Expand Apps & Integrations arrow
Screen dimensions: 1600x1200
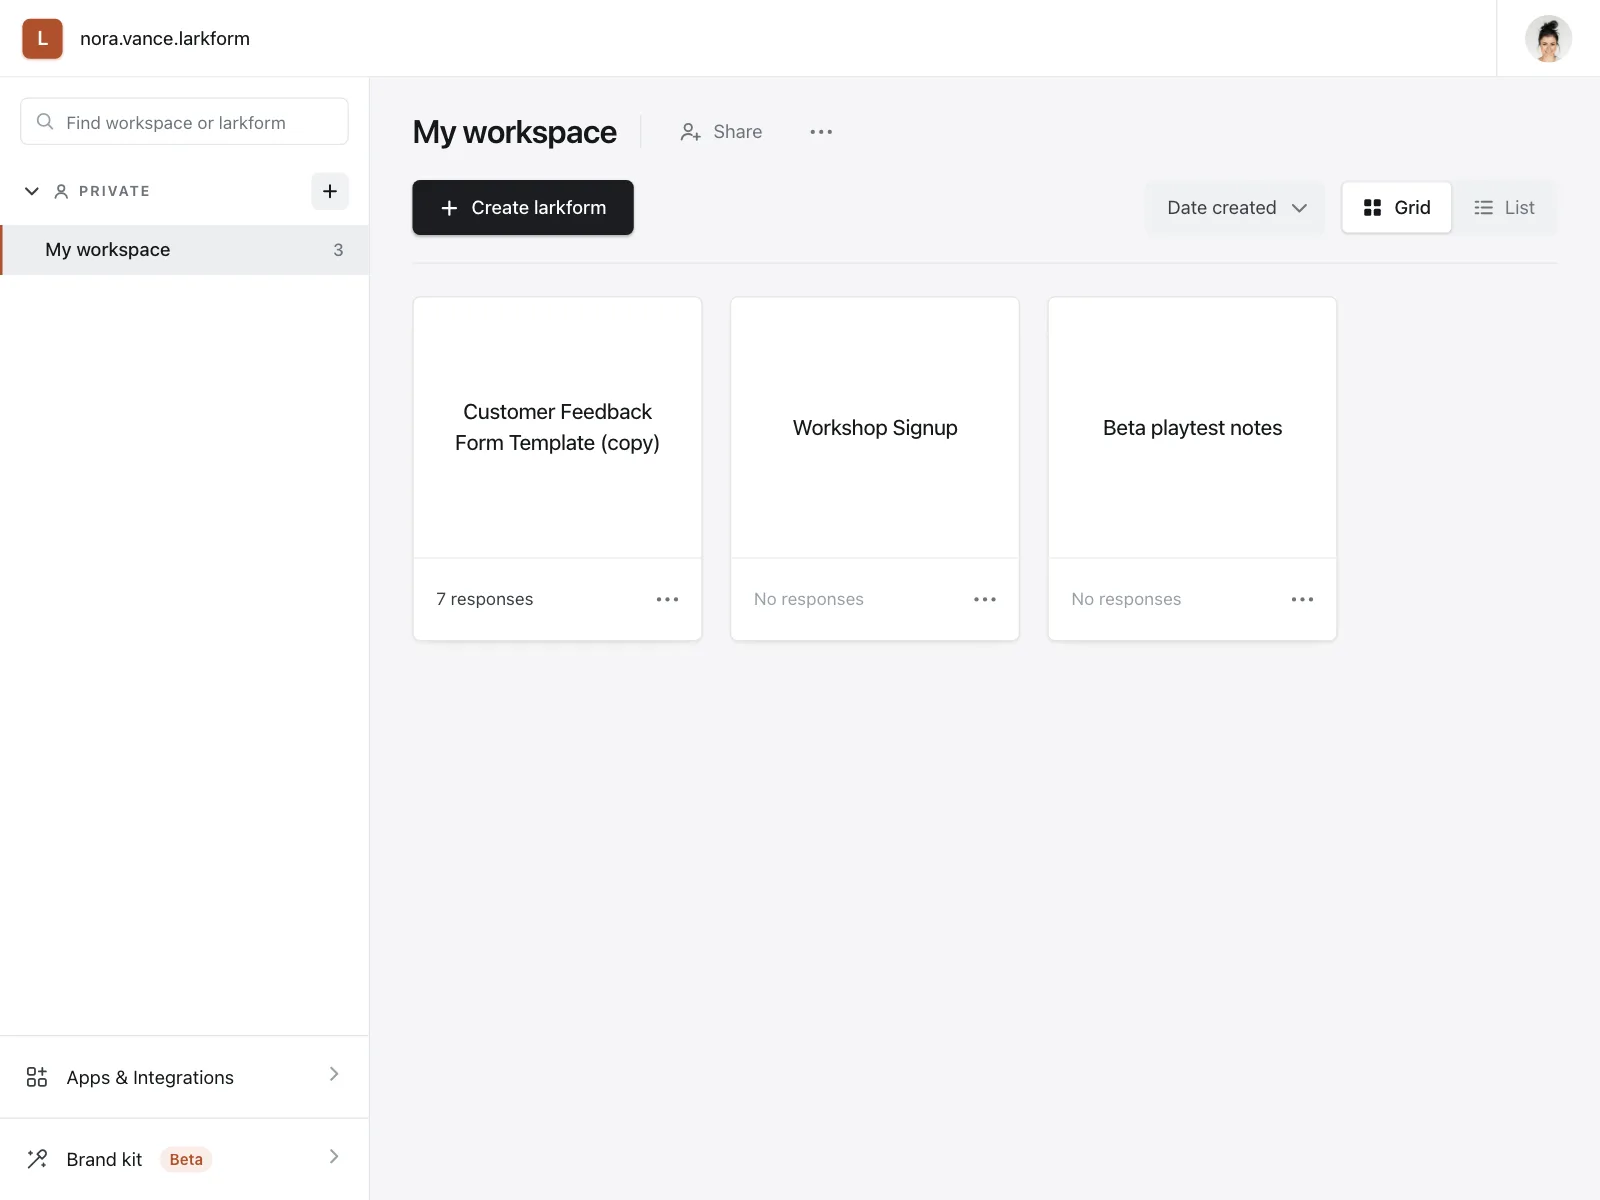(x=334, y=1074)
